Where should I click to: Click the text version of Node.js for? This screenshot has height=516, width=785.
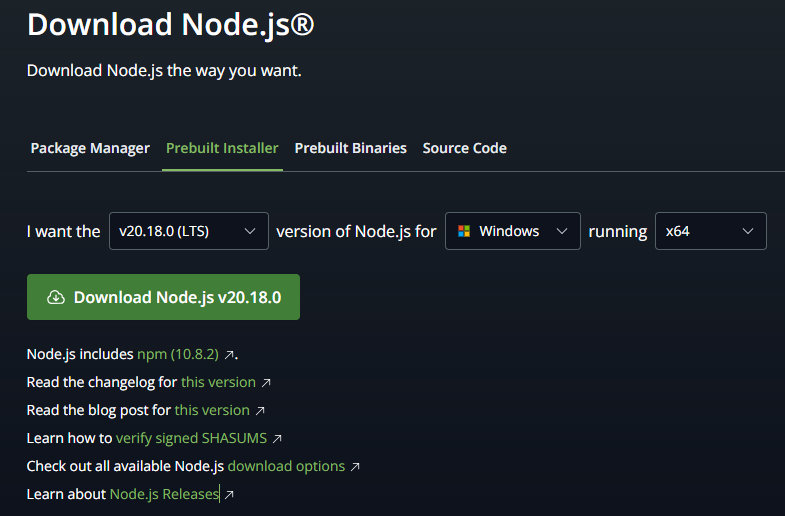(356, 231)
